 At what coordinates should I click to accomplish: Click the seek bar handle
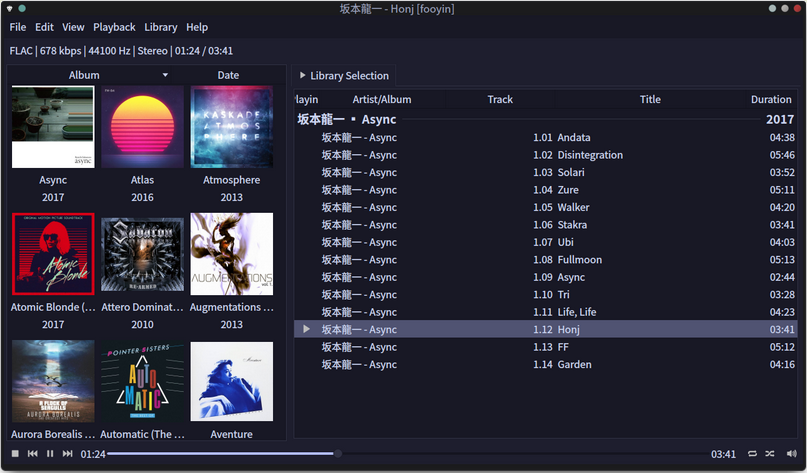[338, 453]
